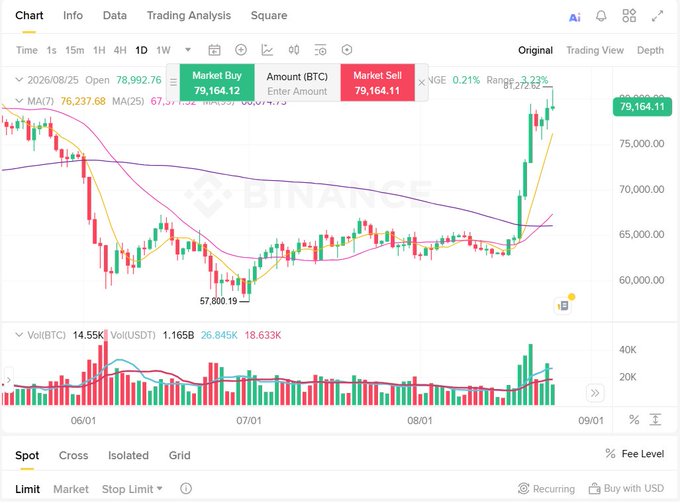
Task: Select the 1W interval
Action: click(163, 50)
